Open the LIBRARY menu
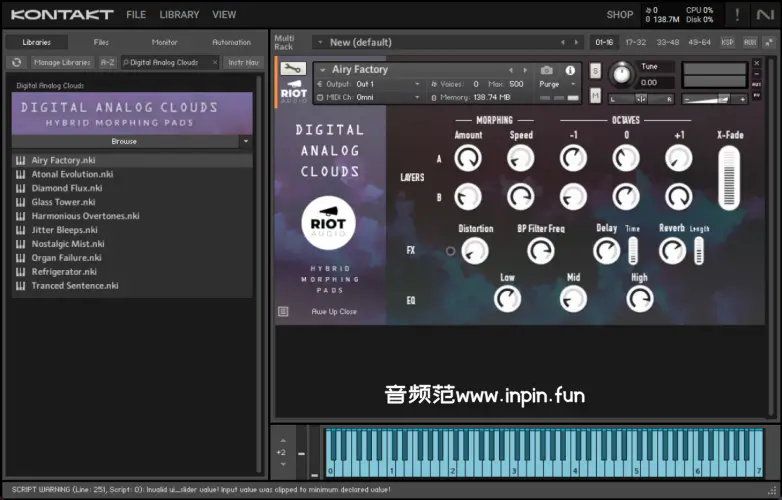Image resolution: width=782 pixels, height=500 pixels. point(179,15)
